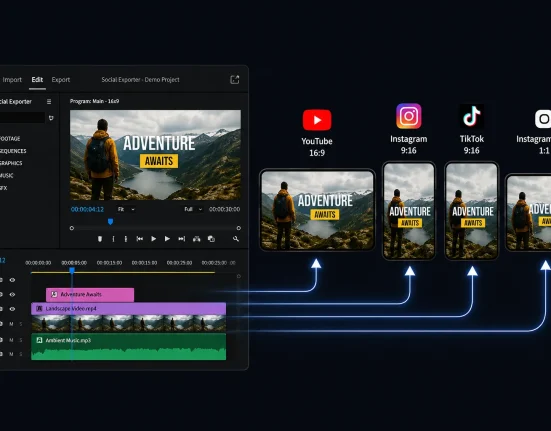Click the export frame icon in transport bar
This screenshot has height=431, width=551.
coord(211,239)
